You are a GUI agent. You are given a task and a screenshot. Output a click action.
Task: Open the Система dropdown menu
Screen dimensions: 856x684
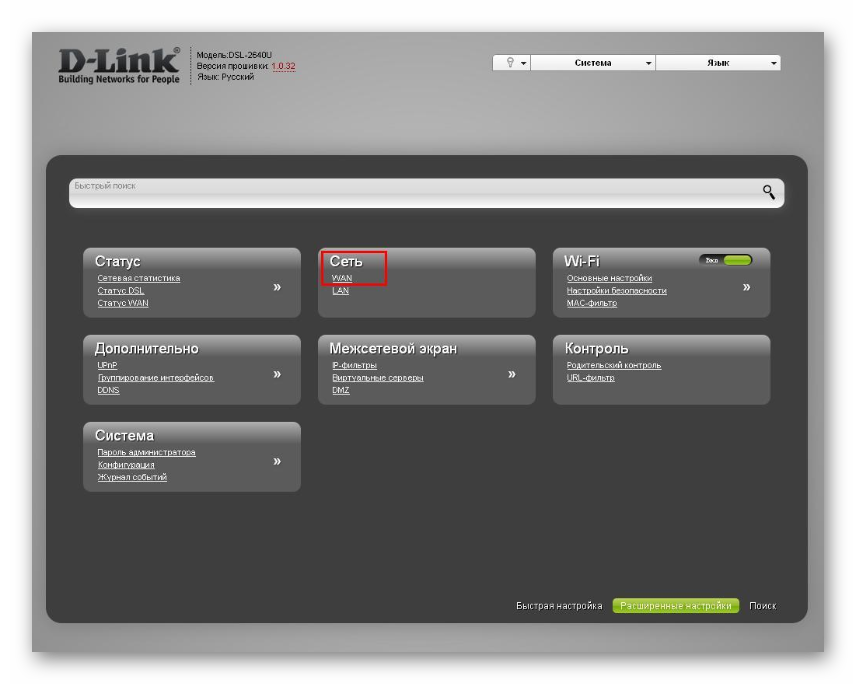pos(593,63)
